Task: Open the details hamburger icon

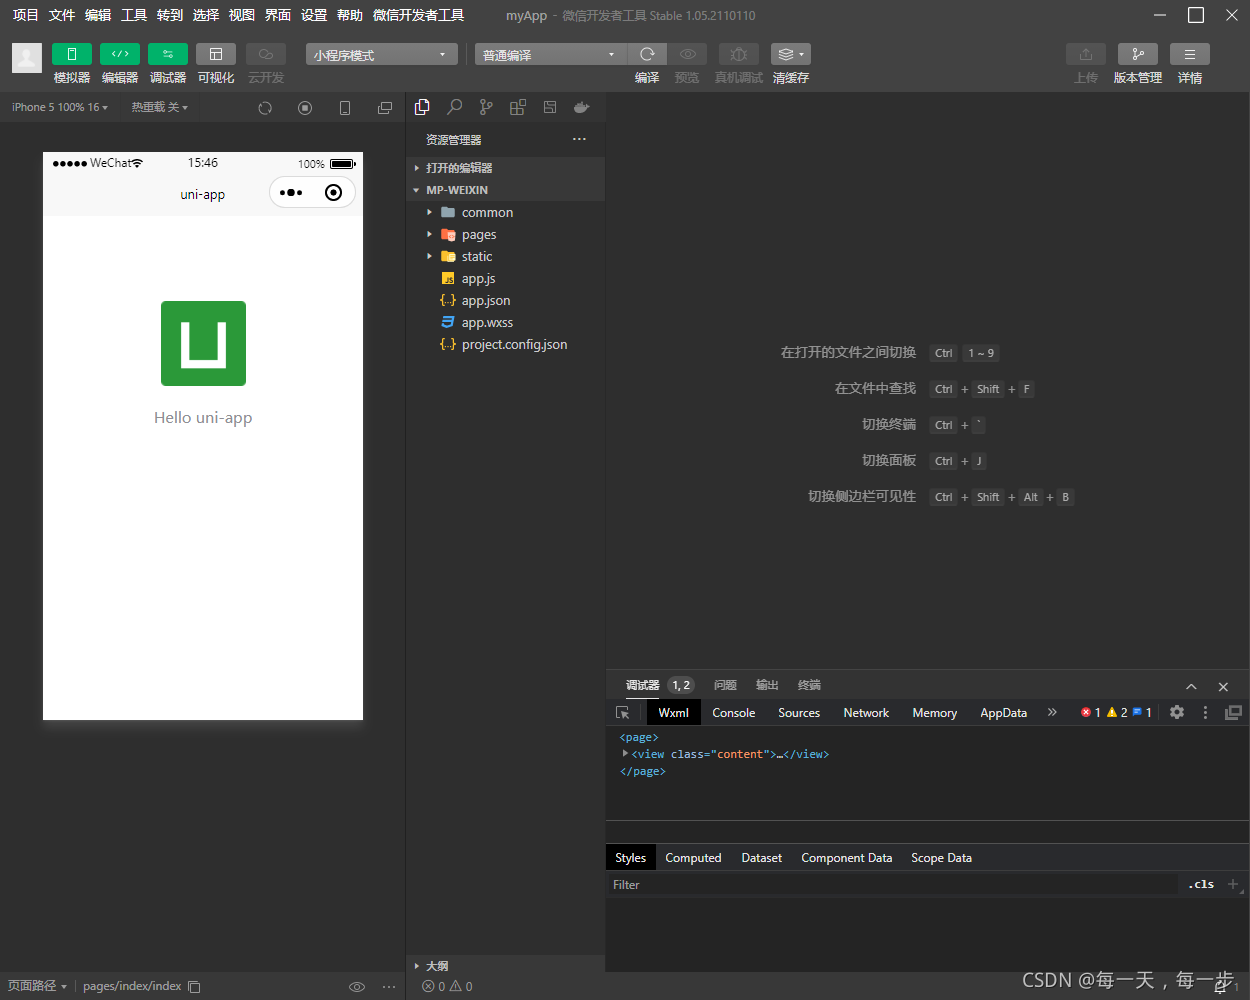Action: [1190, 54]
